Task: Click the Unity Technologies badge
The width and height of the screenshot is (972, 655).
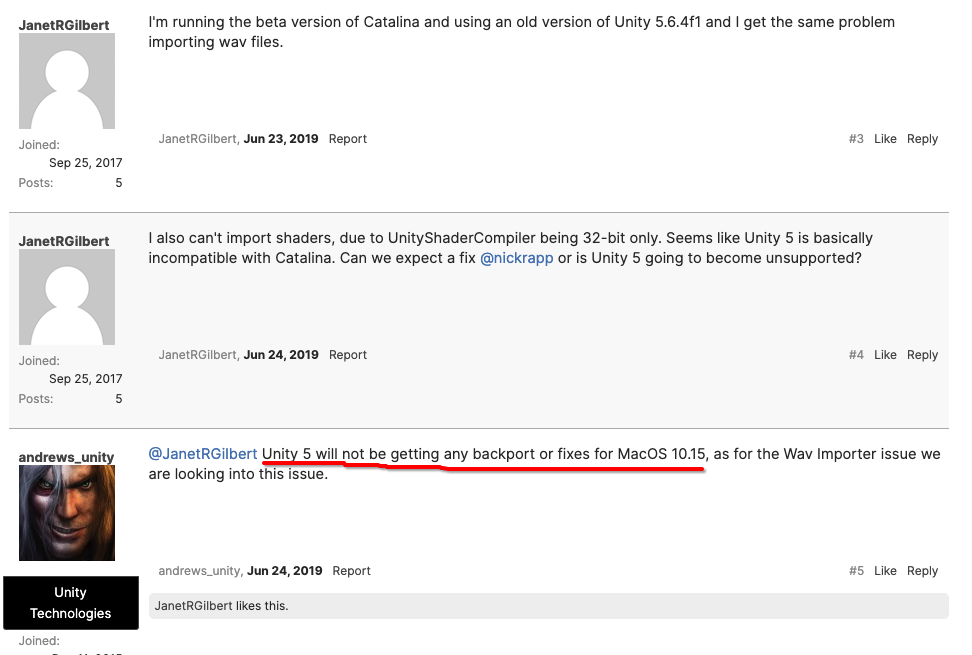Action: (70, 603)
